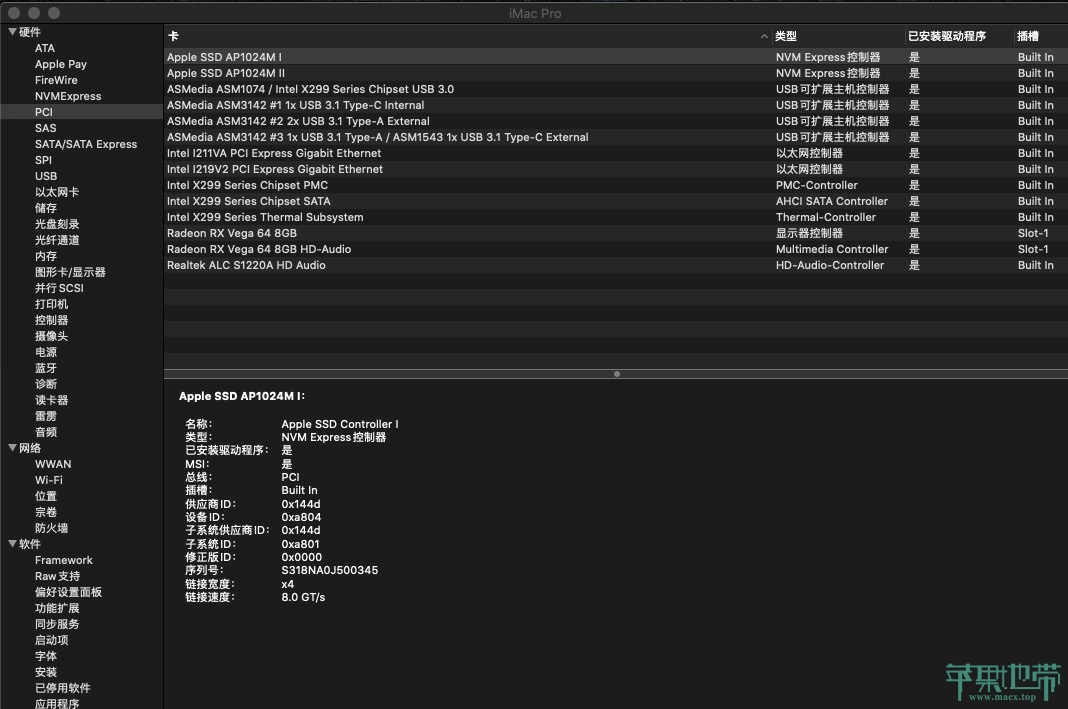Image resolution: width=1068 pixels, height=709 pixels.
Task: Click the pane splitter handle dot
Action: point(616,374)
